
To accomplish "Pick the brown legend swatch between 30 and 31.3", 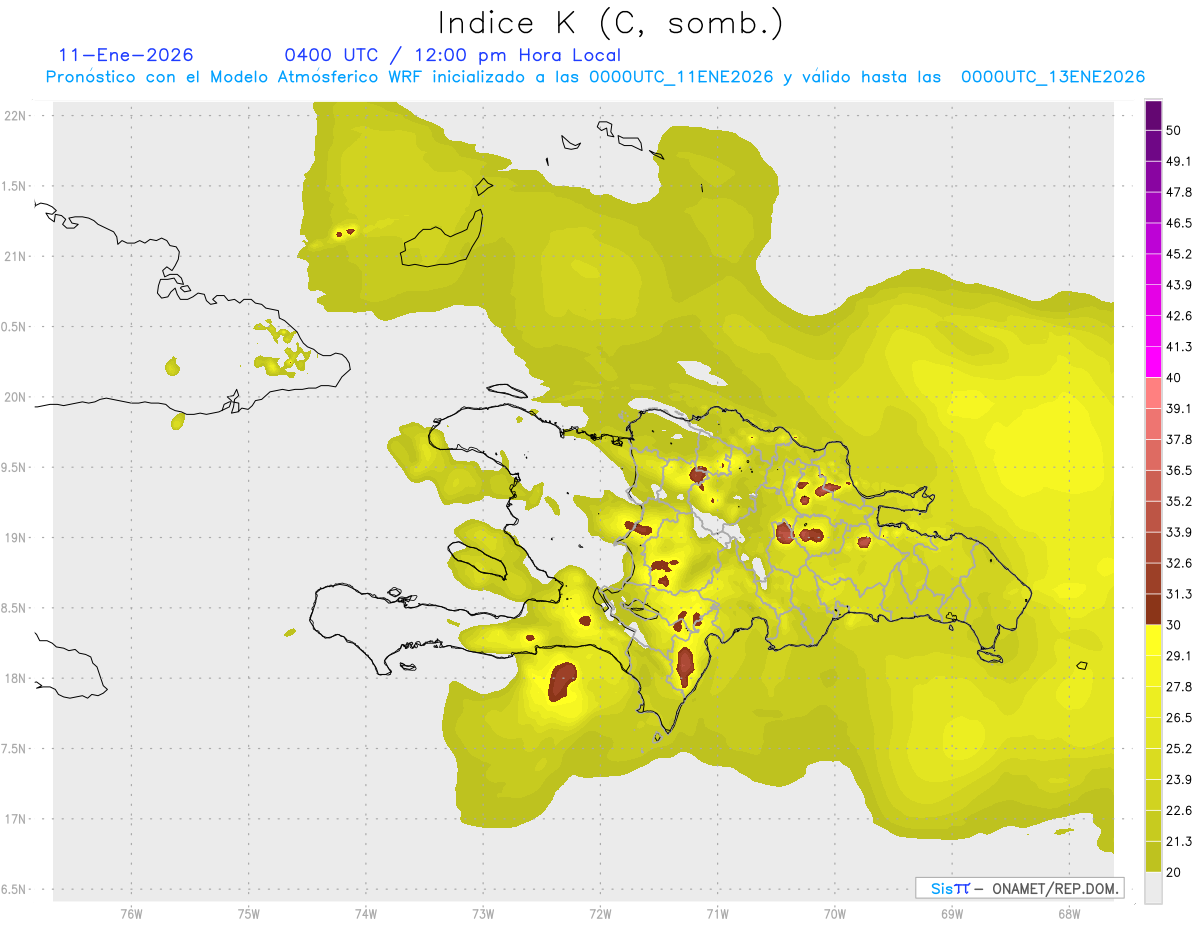I will point(1154,609).
